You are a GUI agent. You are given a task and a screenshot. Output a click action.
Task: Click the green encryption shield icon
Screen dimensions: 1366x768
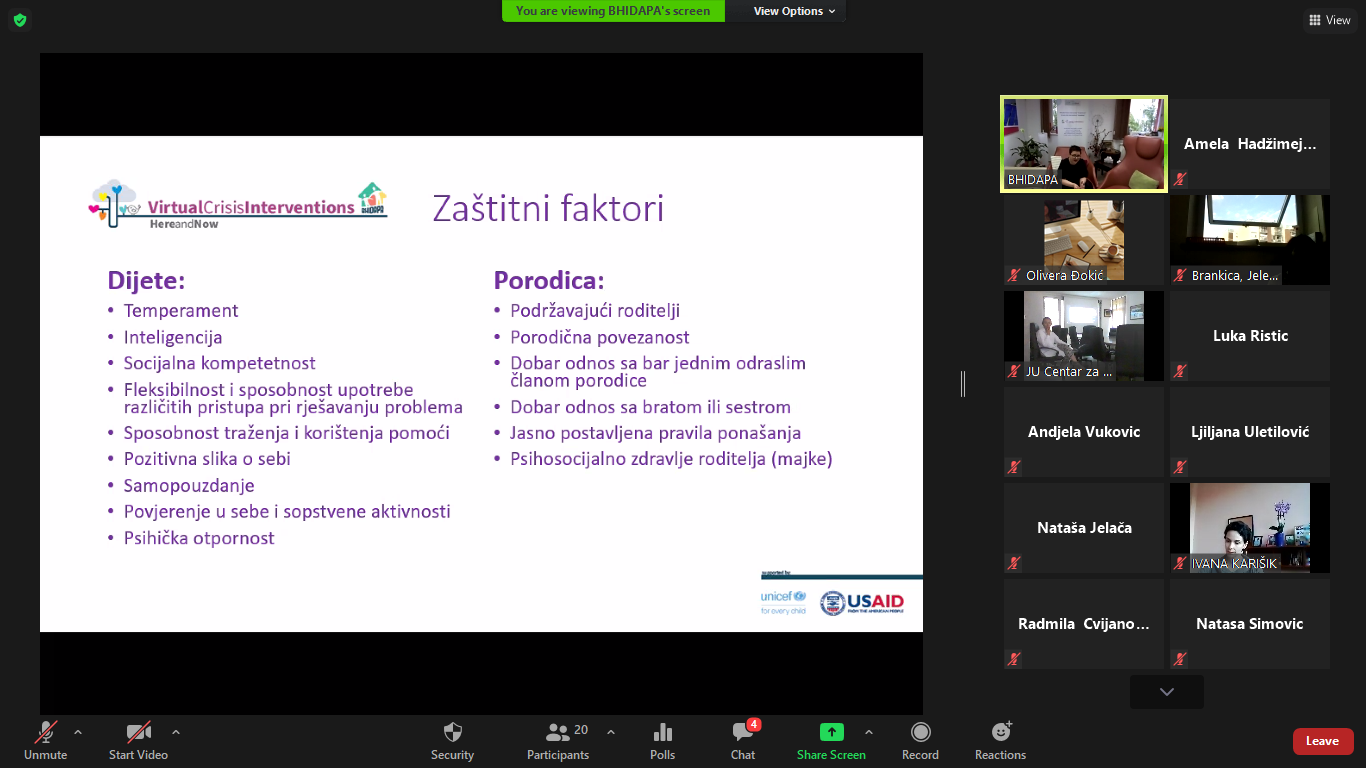click(19, 20)
